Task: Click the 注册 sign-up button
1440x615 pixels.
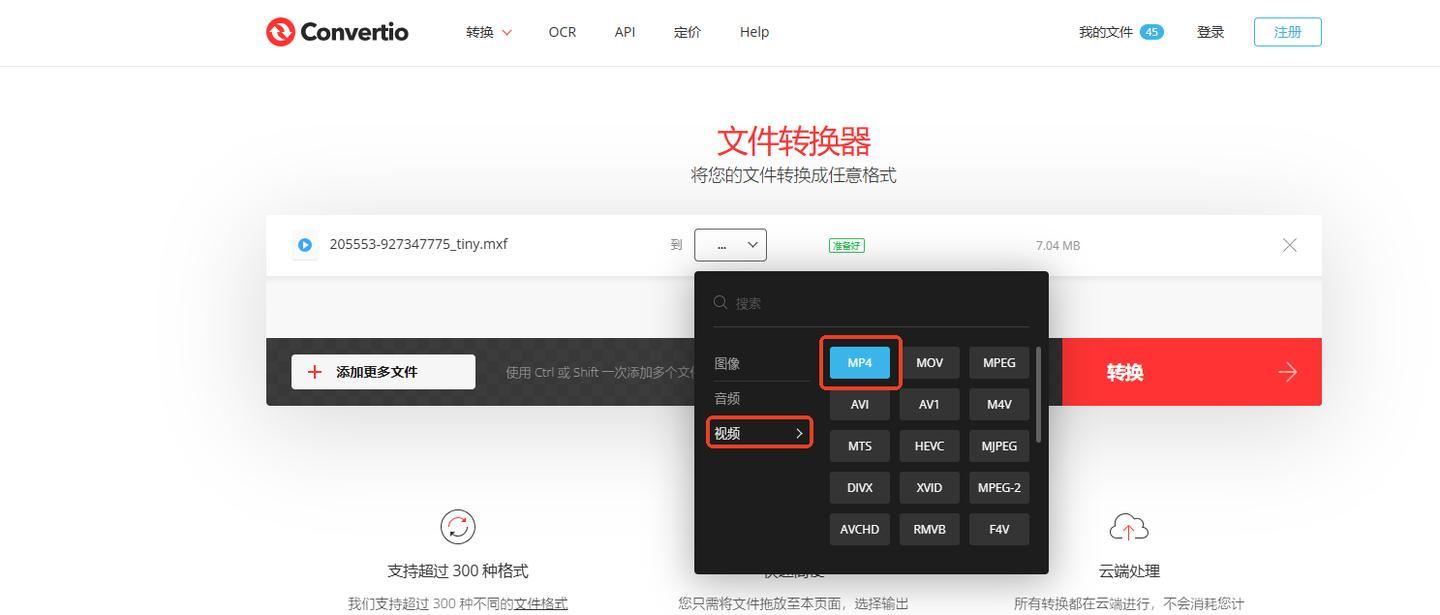Action: pos(1287,32)
